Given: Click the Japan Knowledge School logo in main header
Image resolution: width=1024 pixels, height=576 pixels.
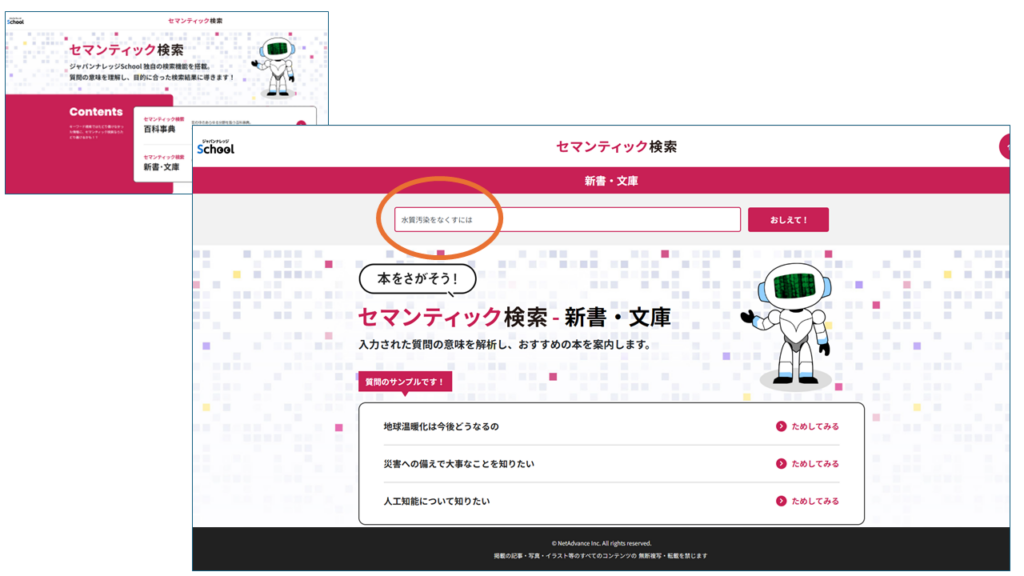Looking at the screenshot, I should click(216, 147).
